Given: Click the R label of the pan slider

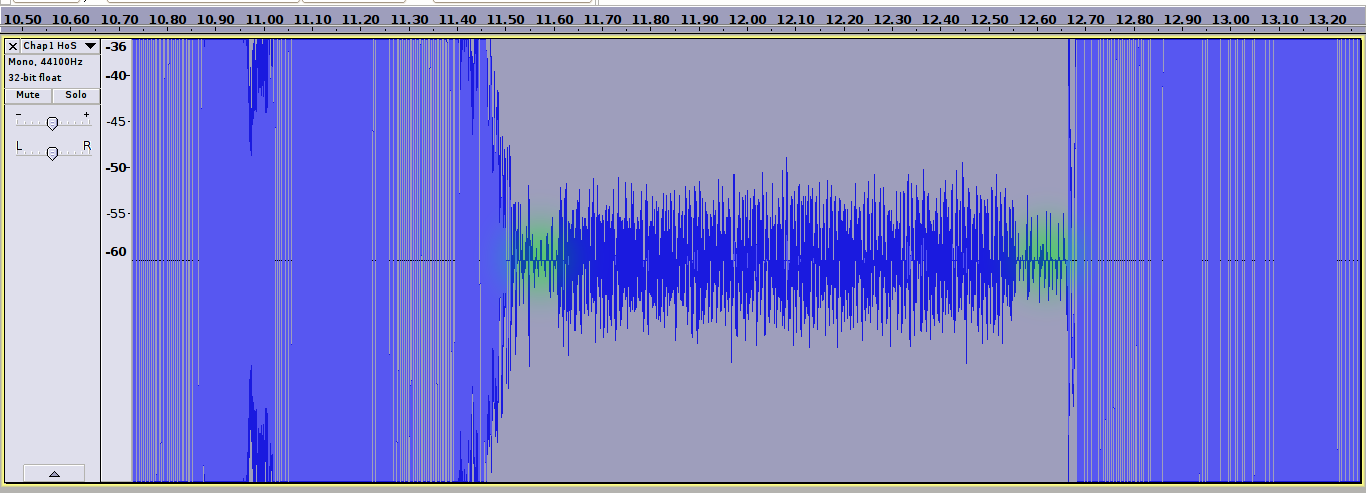Looking at the screenshot, I should (86, 146).
